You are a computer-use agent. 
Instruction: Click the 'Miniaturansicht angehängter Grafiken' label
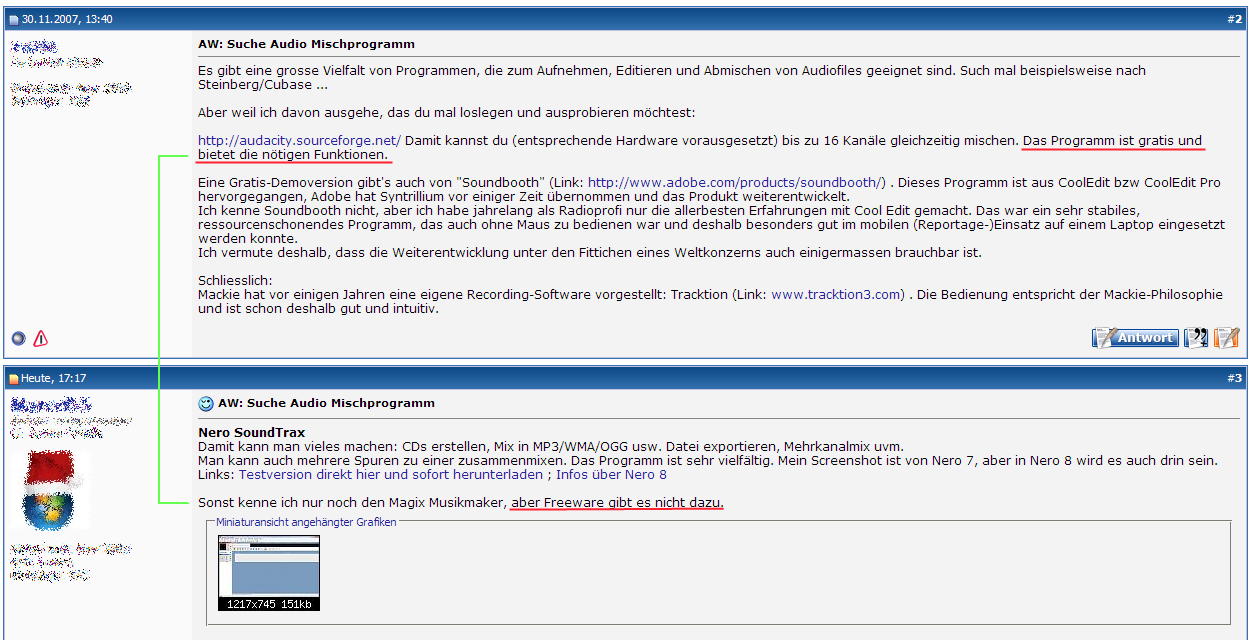pyautogui.click(x=307, y=522)
